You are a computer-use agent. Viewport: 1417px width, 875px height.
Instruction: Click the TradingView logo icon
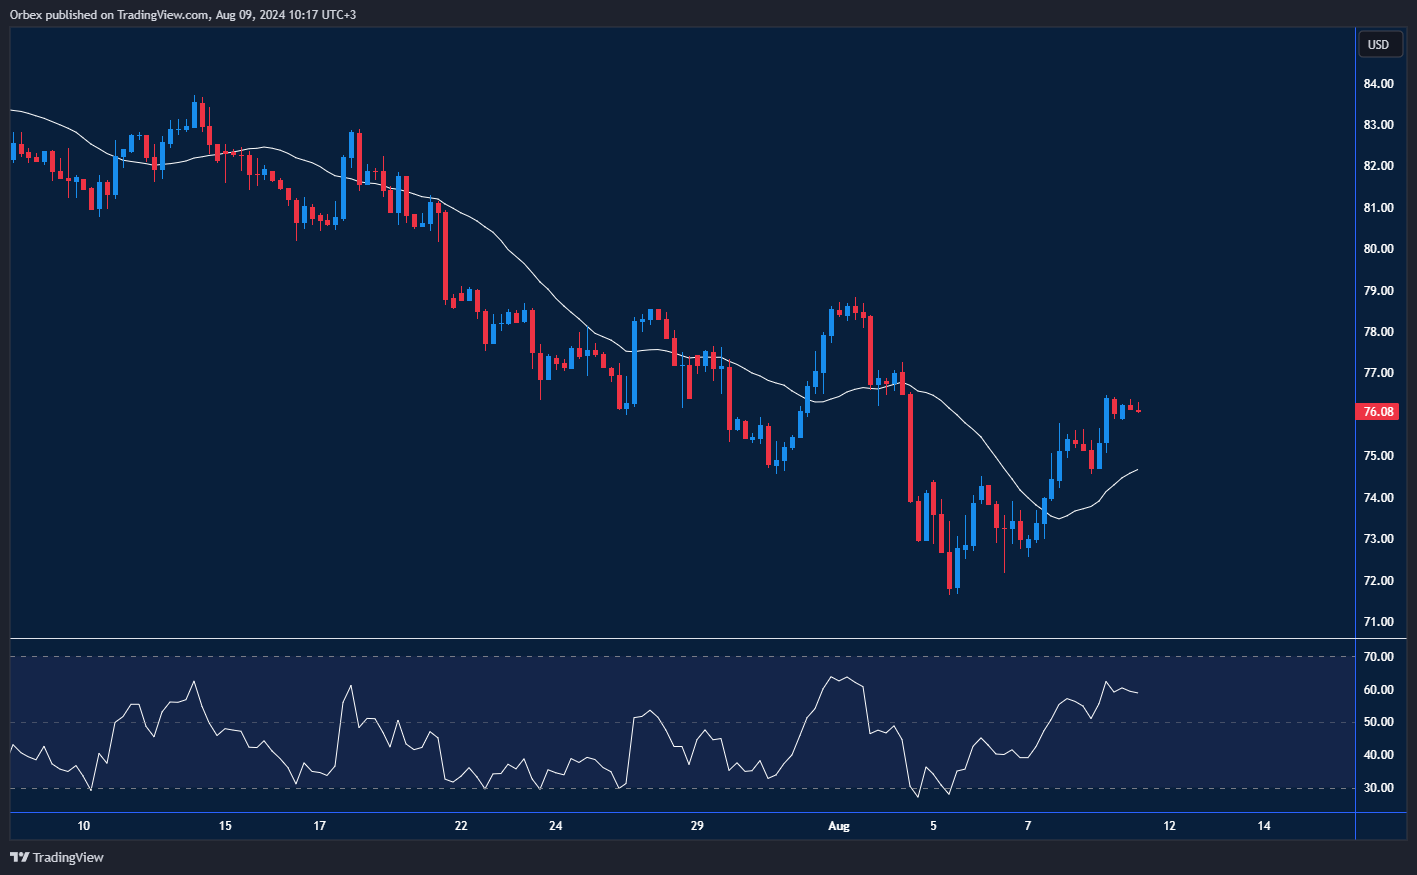pos(19,857)
